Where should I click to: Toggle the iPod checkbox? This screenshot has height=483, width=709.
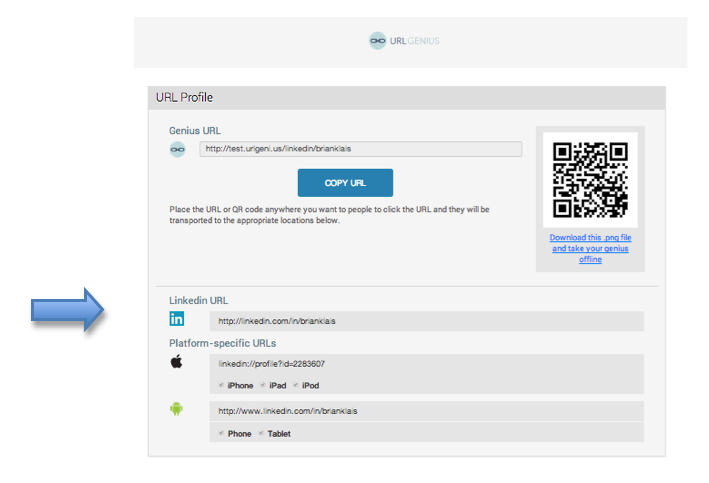coord(296,385)
